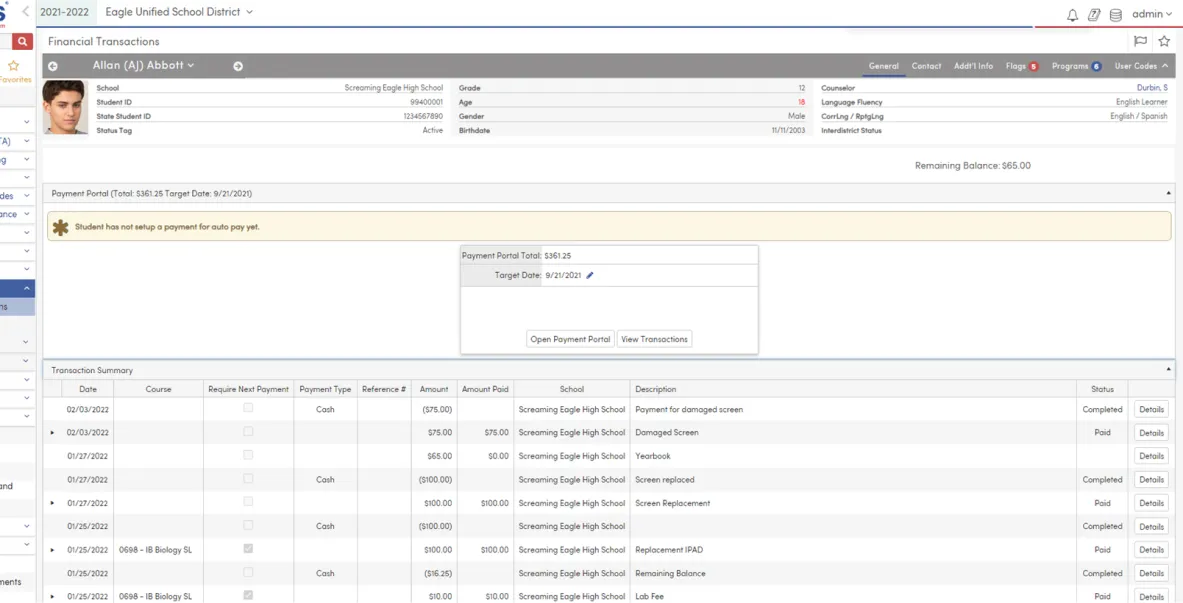Open notifications bell icon
Screen dimensions: 1183x603
click(x=1072, y=15)
